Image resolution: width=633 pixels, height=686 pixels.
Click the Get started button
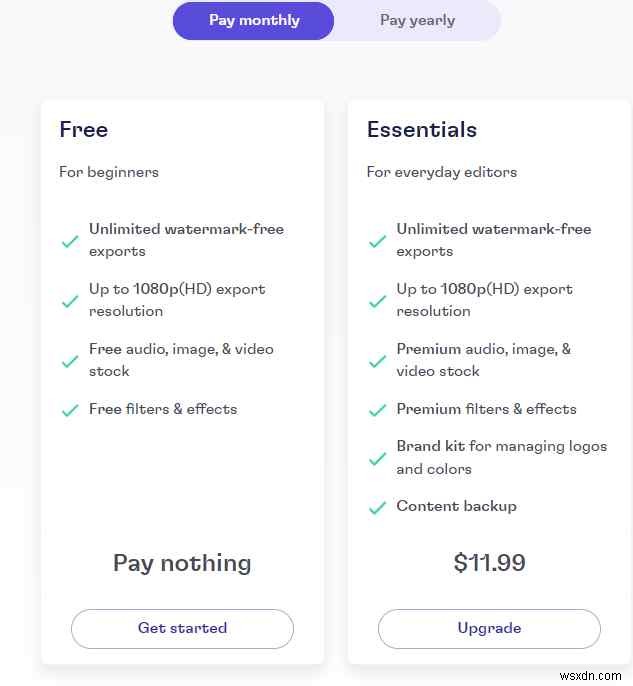coord(182,629)
